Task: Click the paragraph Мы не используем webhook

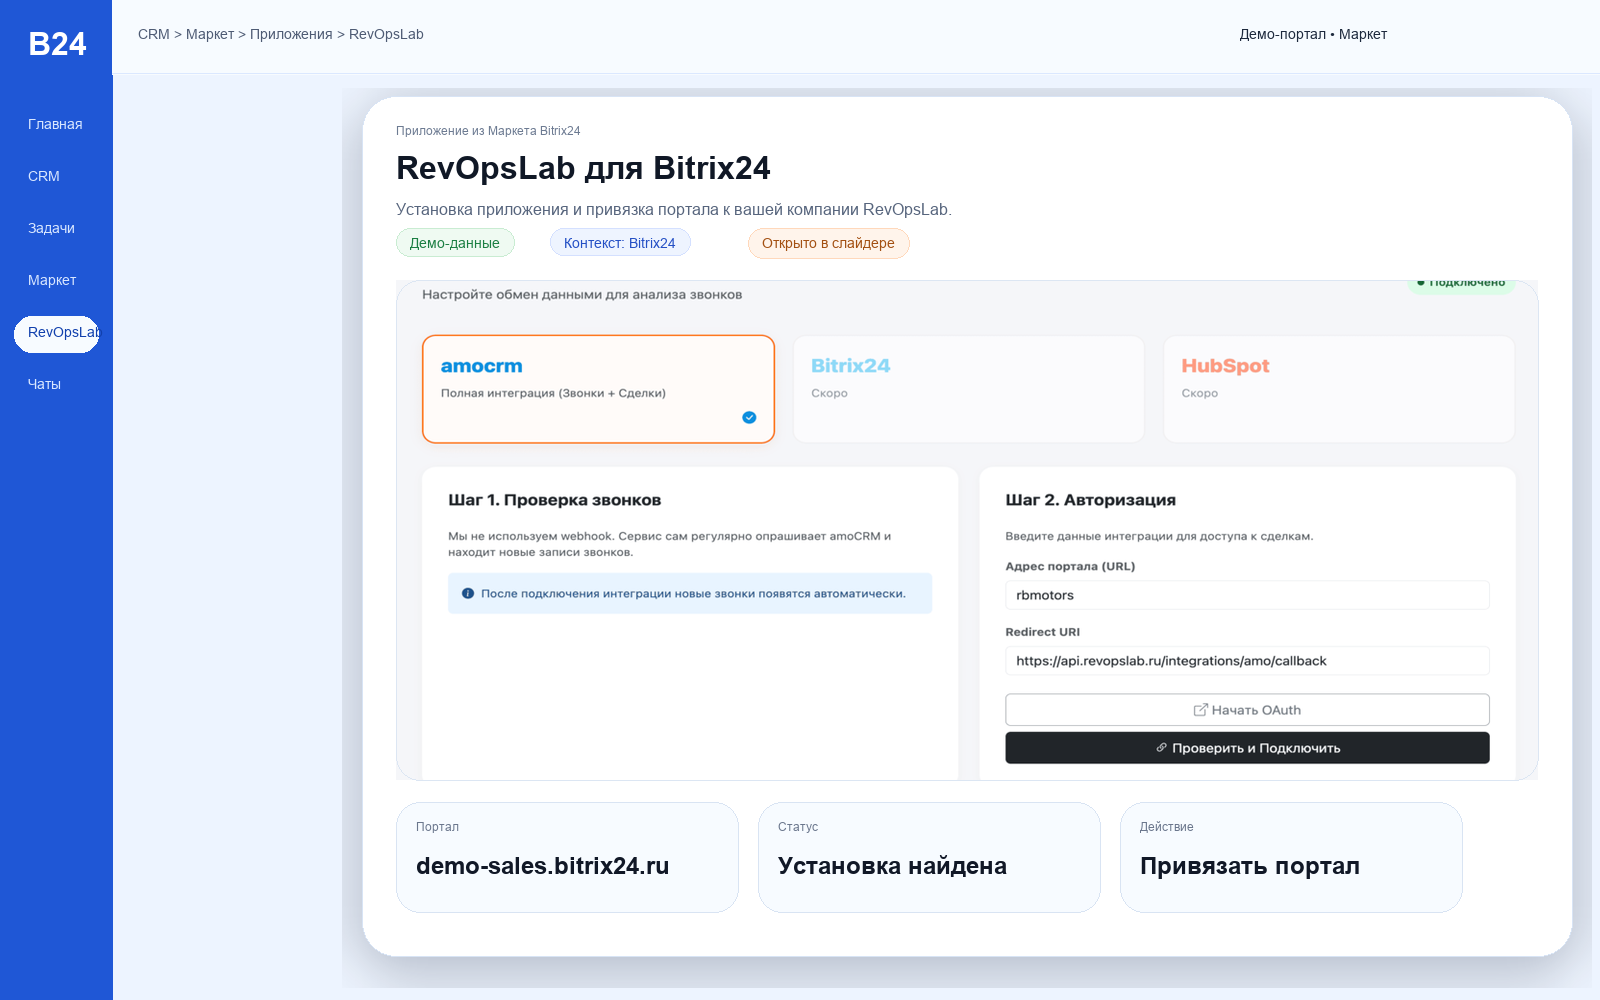Action: (670, 544)
